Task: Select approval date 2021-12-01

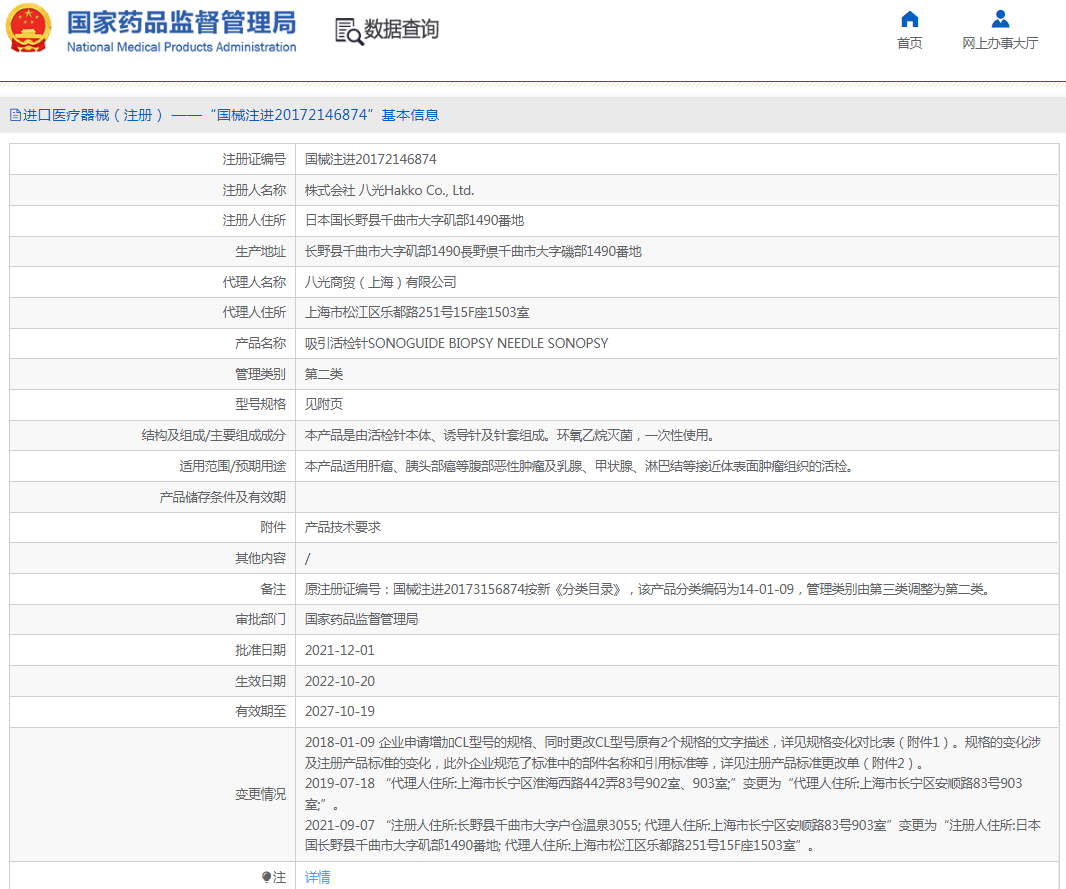Action: point(339,650)
